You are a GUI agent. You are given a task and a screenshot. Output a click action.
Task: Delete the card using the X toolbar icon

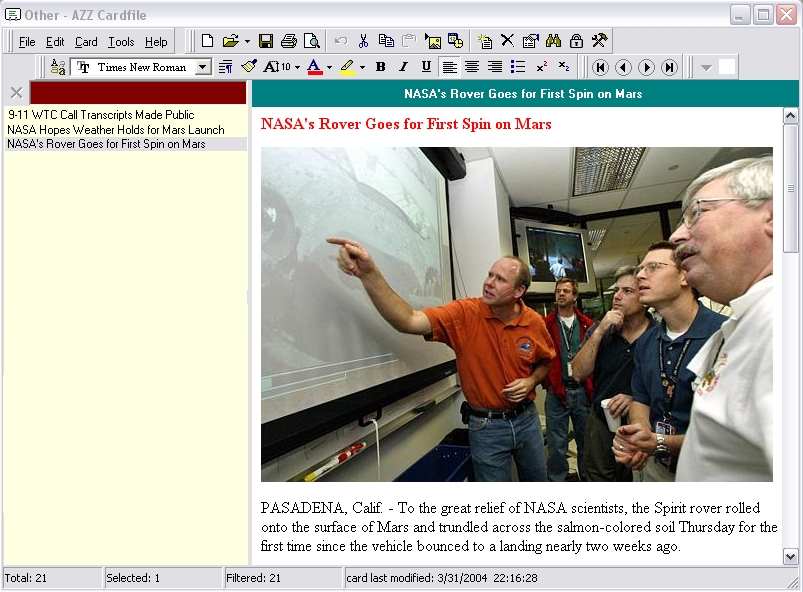(507, 41)
